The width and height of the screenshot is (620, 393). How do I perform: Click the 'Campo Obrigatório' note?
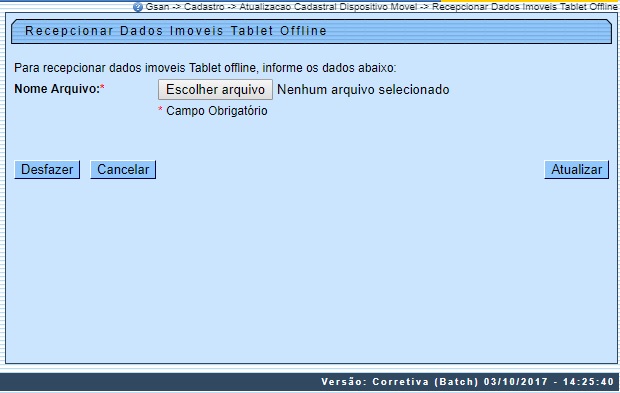coord(217,111)
